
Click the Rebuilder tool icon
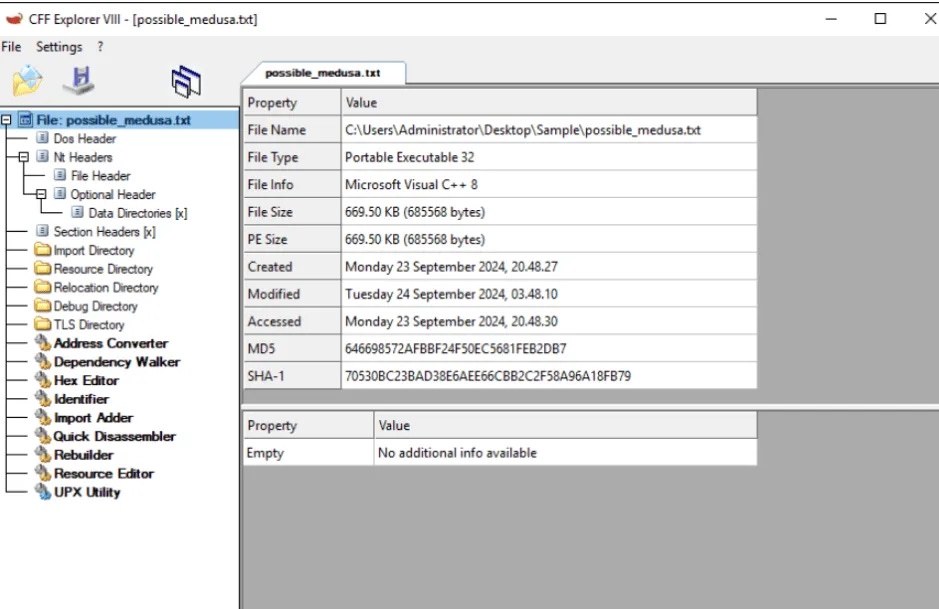click(x=43, y=454)
